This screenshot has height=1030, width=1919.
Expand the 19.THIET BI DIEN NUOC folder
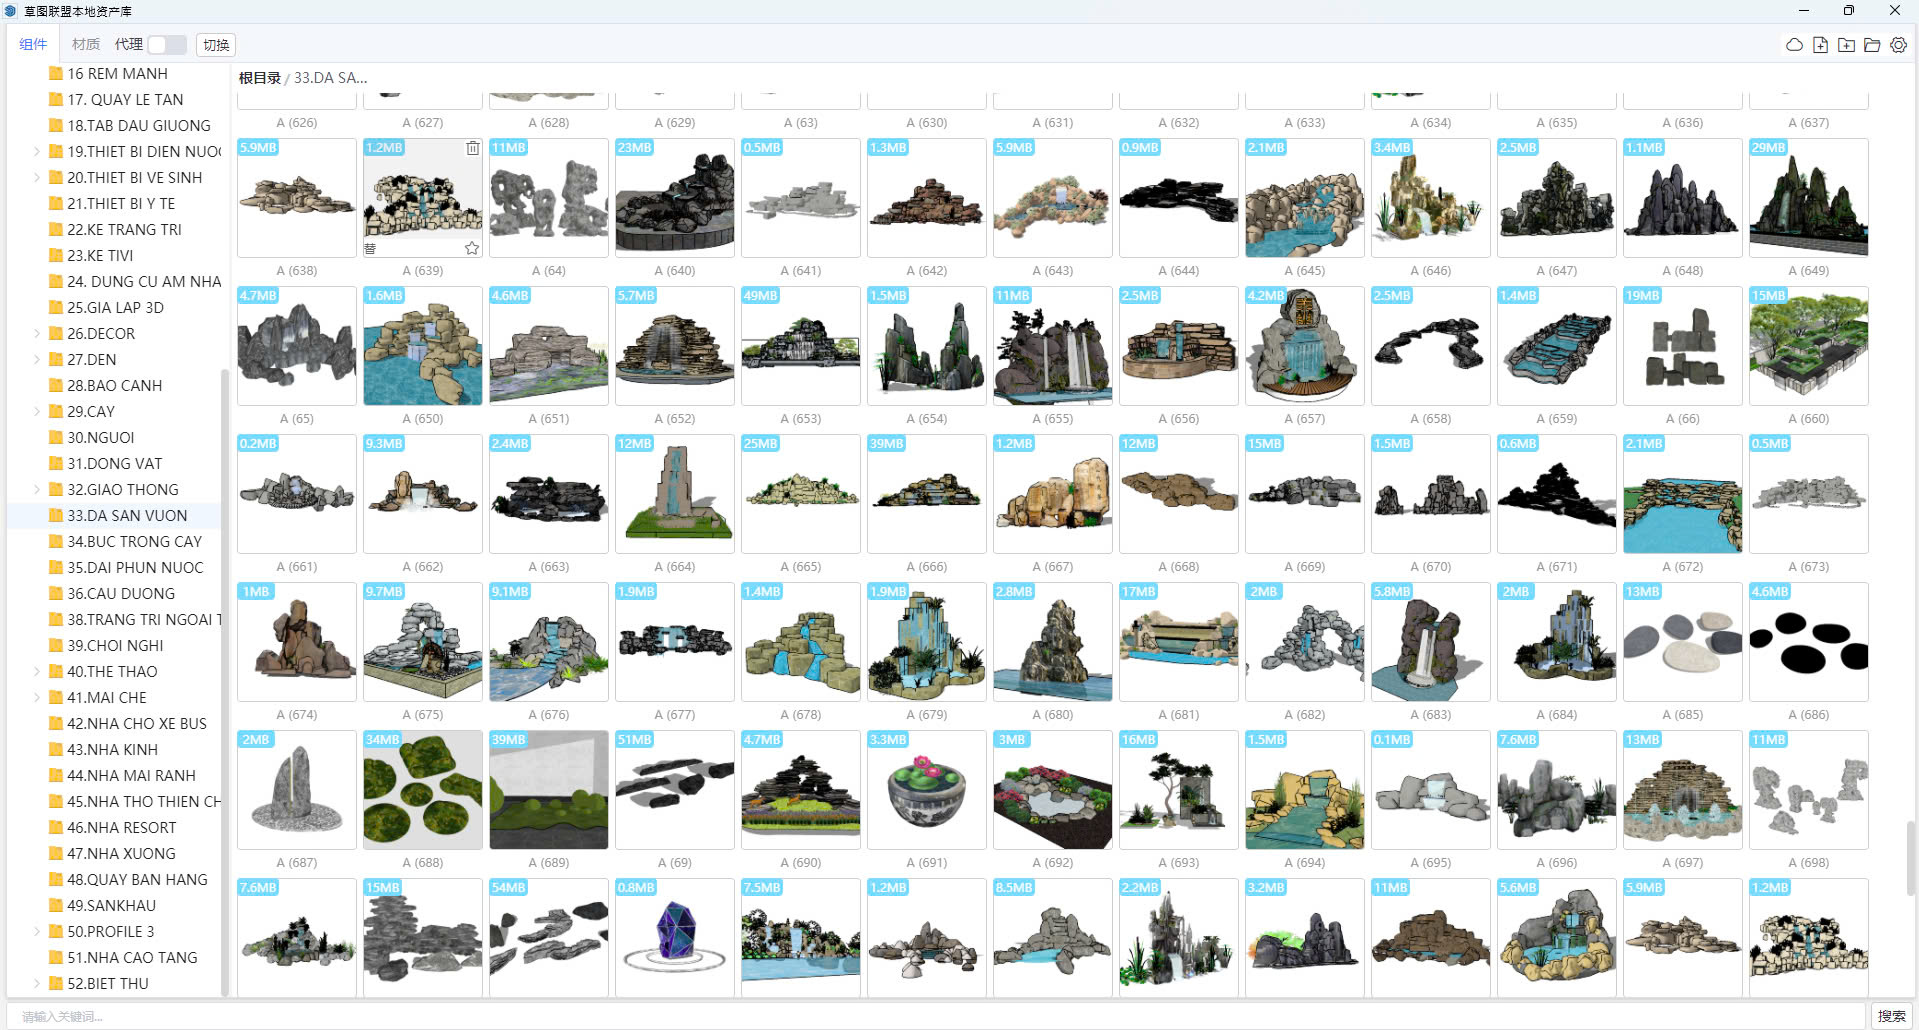click(37, 152)
